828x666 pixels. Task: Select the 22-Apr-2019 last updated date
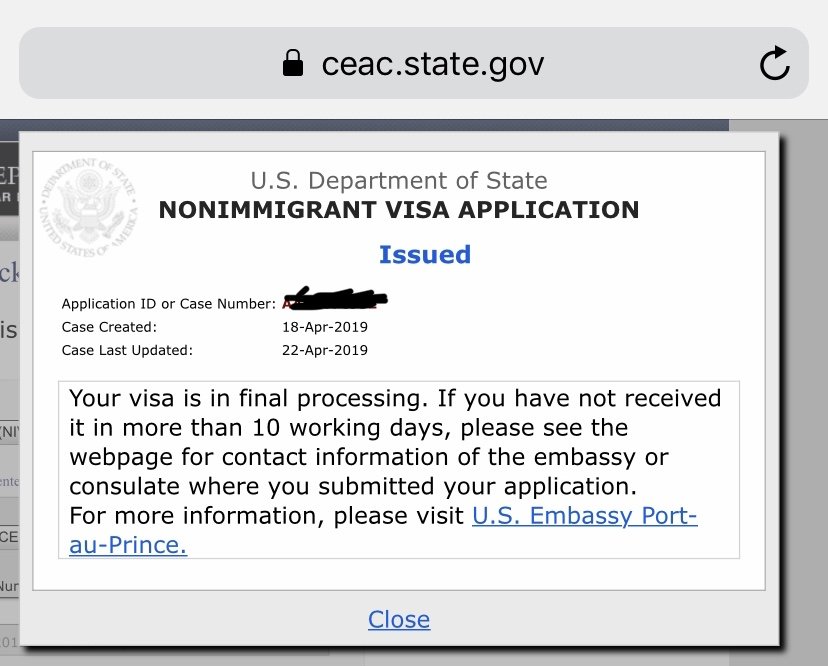click(325, 350)
